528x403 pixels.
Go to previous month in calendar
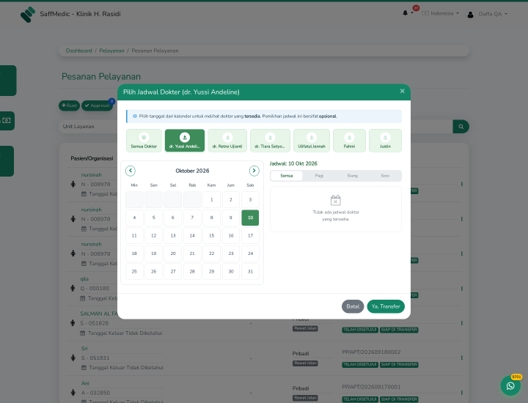(130, 171)
